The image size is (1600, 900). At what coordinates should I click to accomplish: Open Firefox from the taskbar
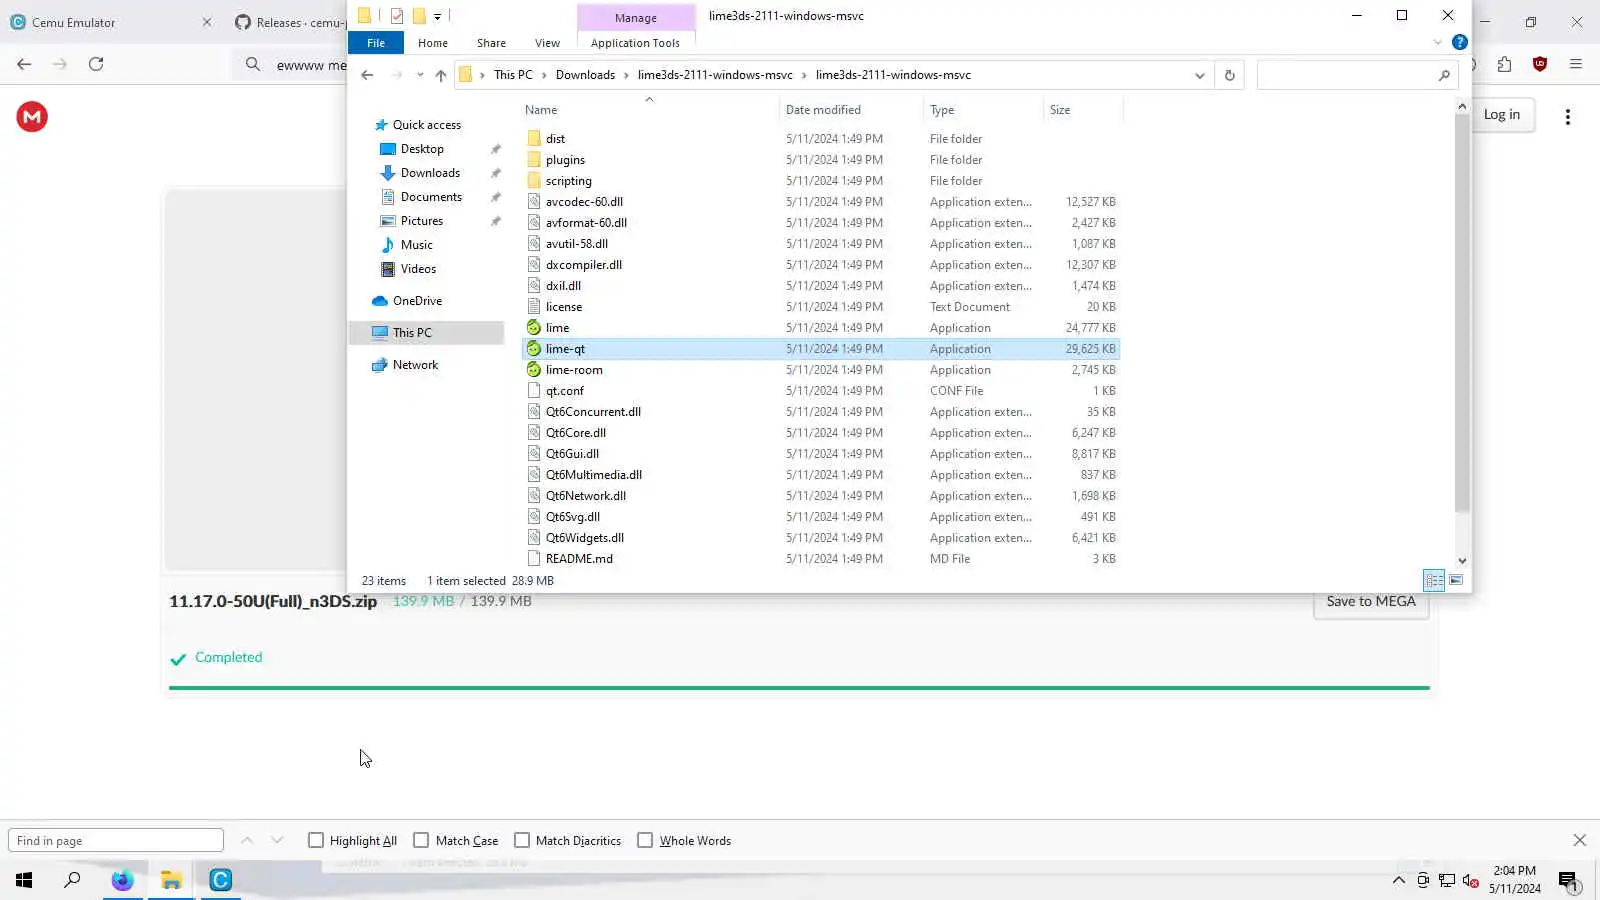(122, 880)
